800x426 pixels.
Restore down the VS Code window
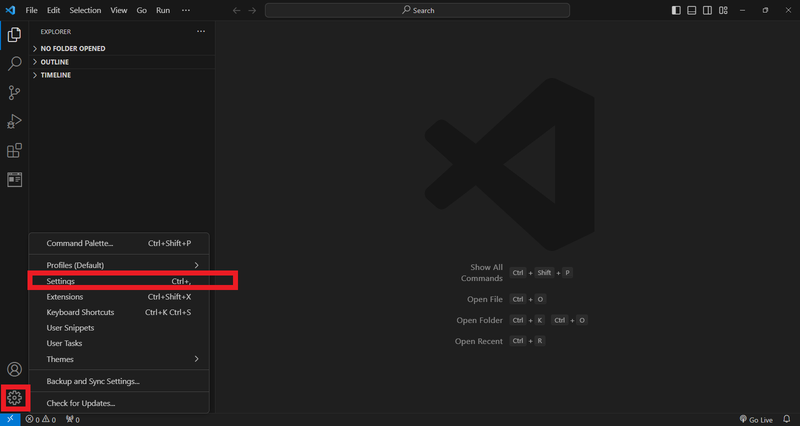765,10
